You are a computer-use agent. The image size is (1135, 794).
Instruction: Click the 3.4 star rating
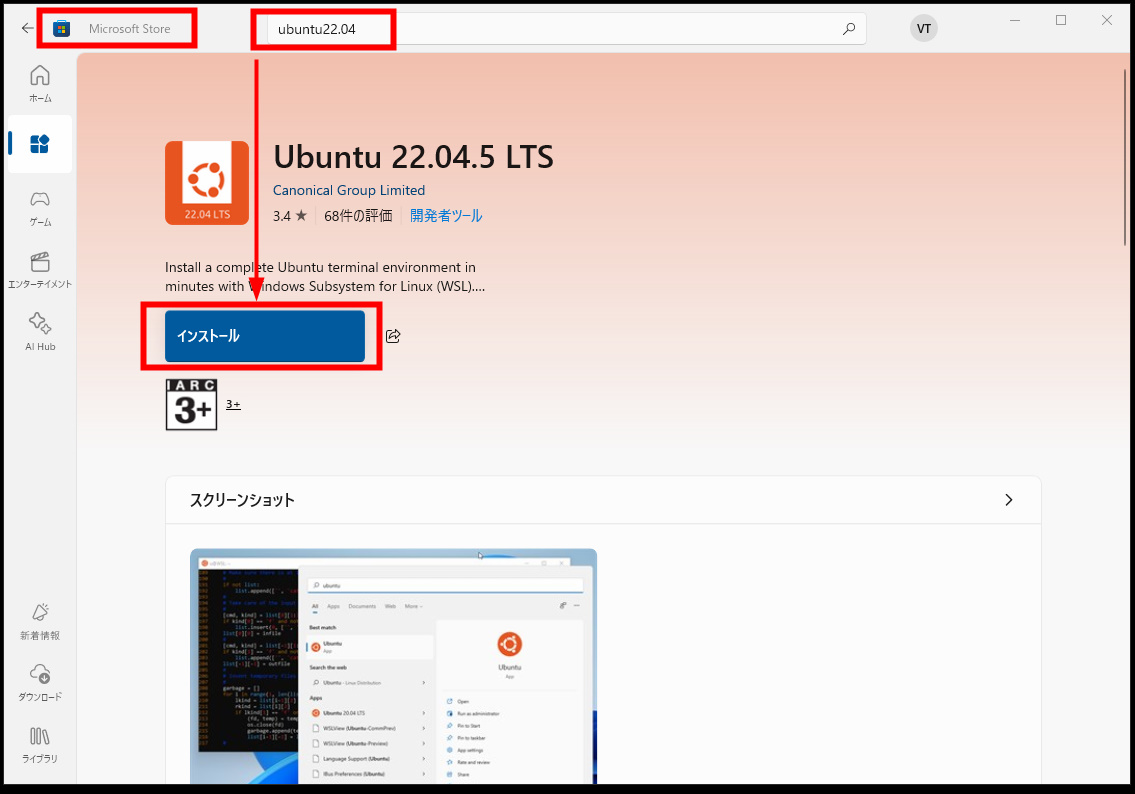click(x=290, y=216)
